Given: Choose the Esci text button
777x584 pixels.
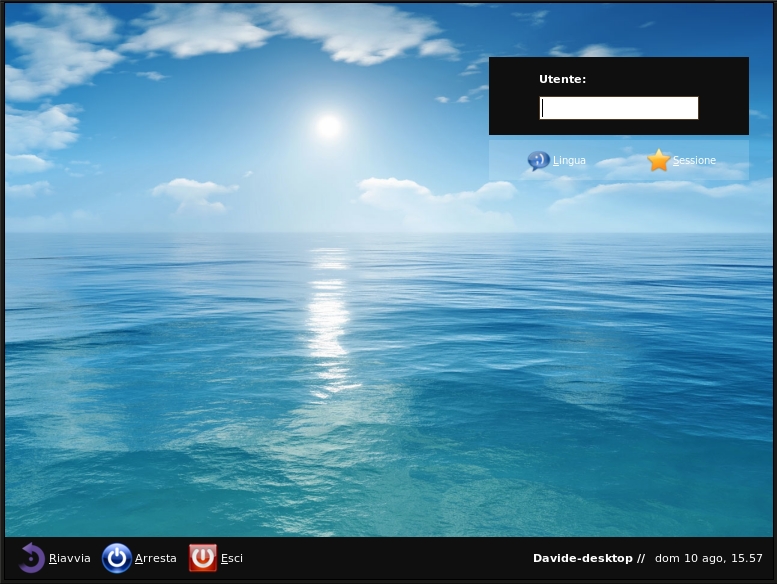Looking at the screenshot, I should 232,558.
